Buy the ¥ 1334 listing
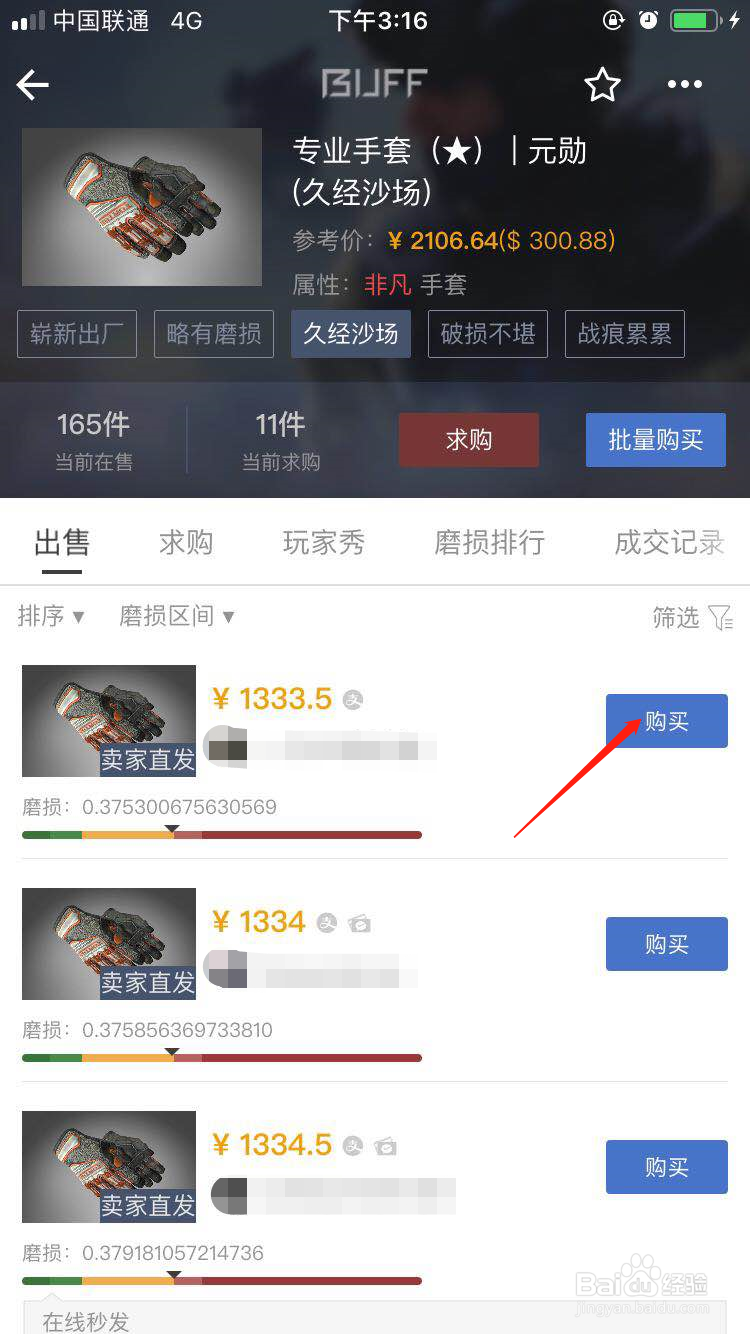 pos(667,944)
